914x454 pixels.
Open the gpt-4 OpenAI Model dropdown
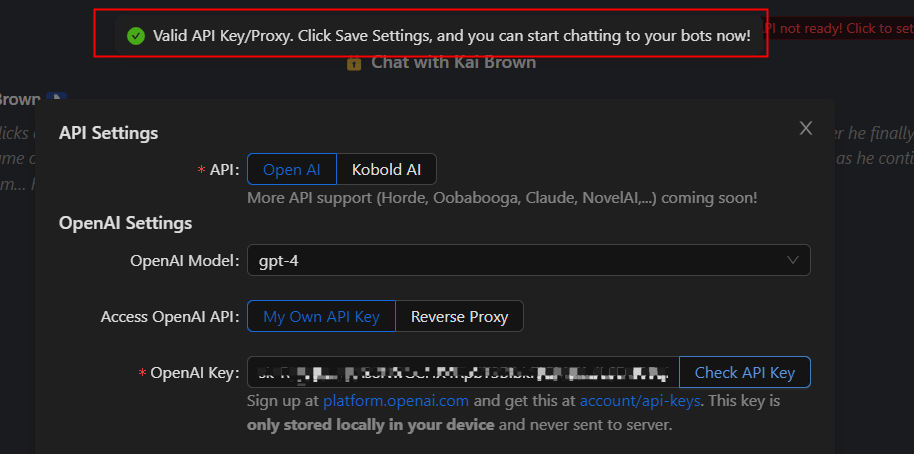click(x=528, y=261)
